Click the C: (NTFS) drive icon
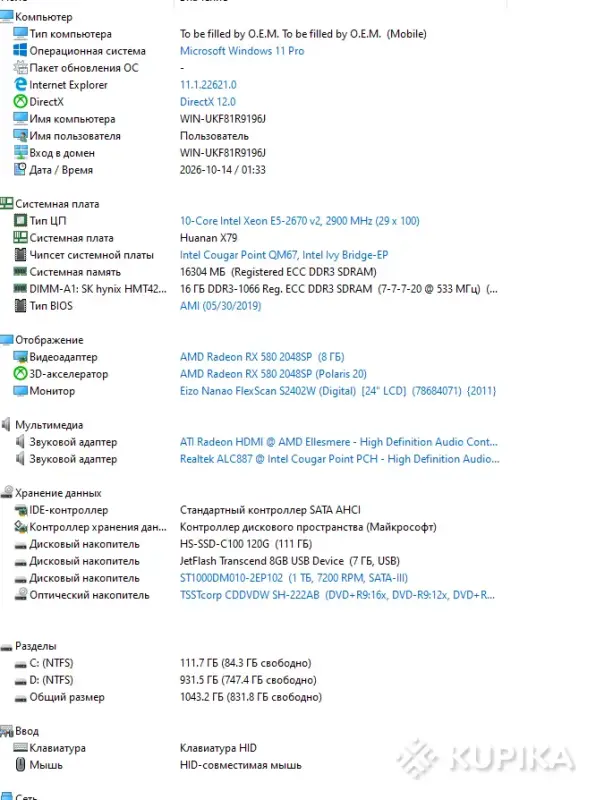This screenshot has width=596, height=800. (20, 664)
